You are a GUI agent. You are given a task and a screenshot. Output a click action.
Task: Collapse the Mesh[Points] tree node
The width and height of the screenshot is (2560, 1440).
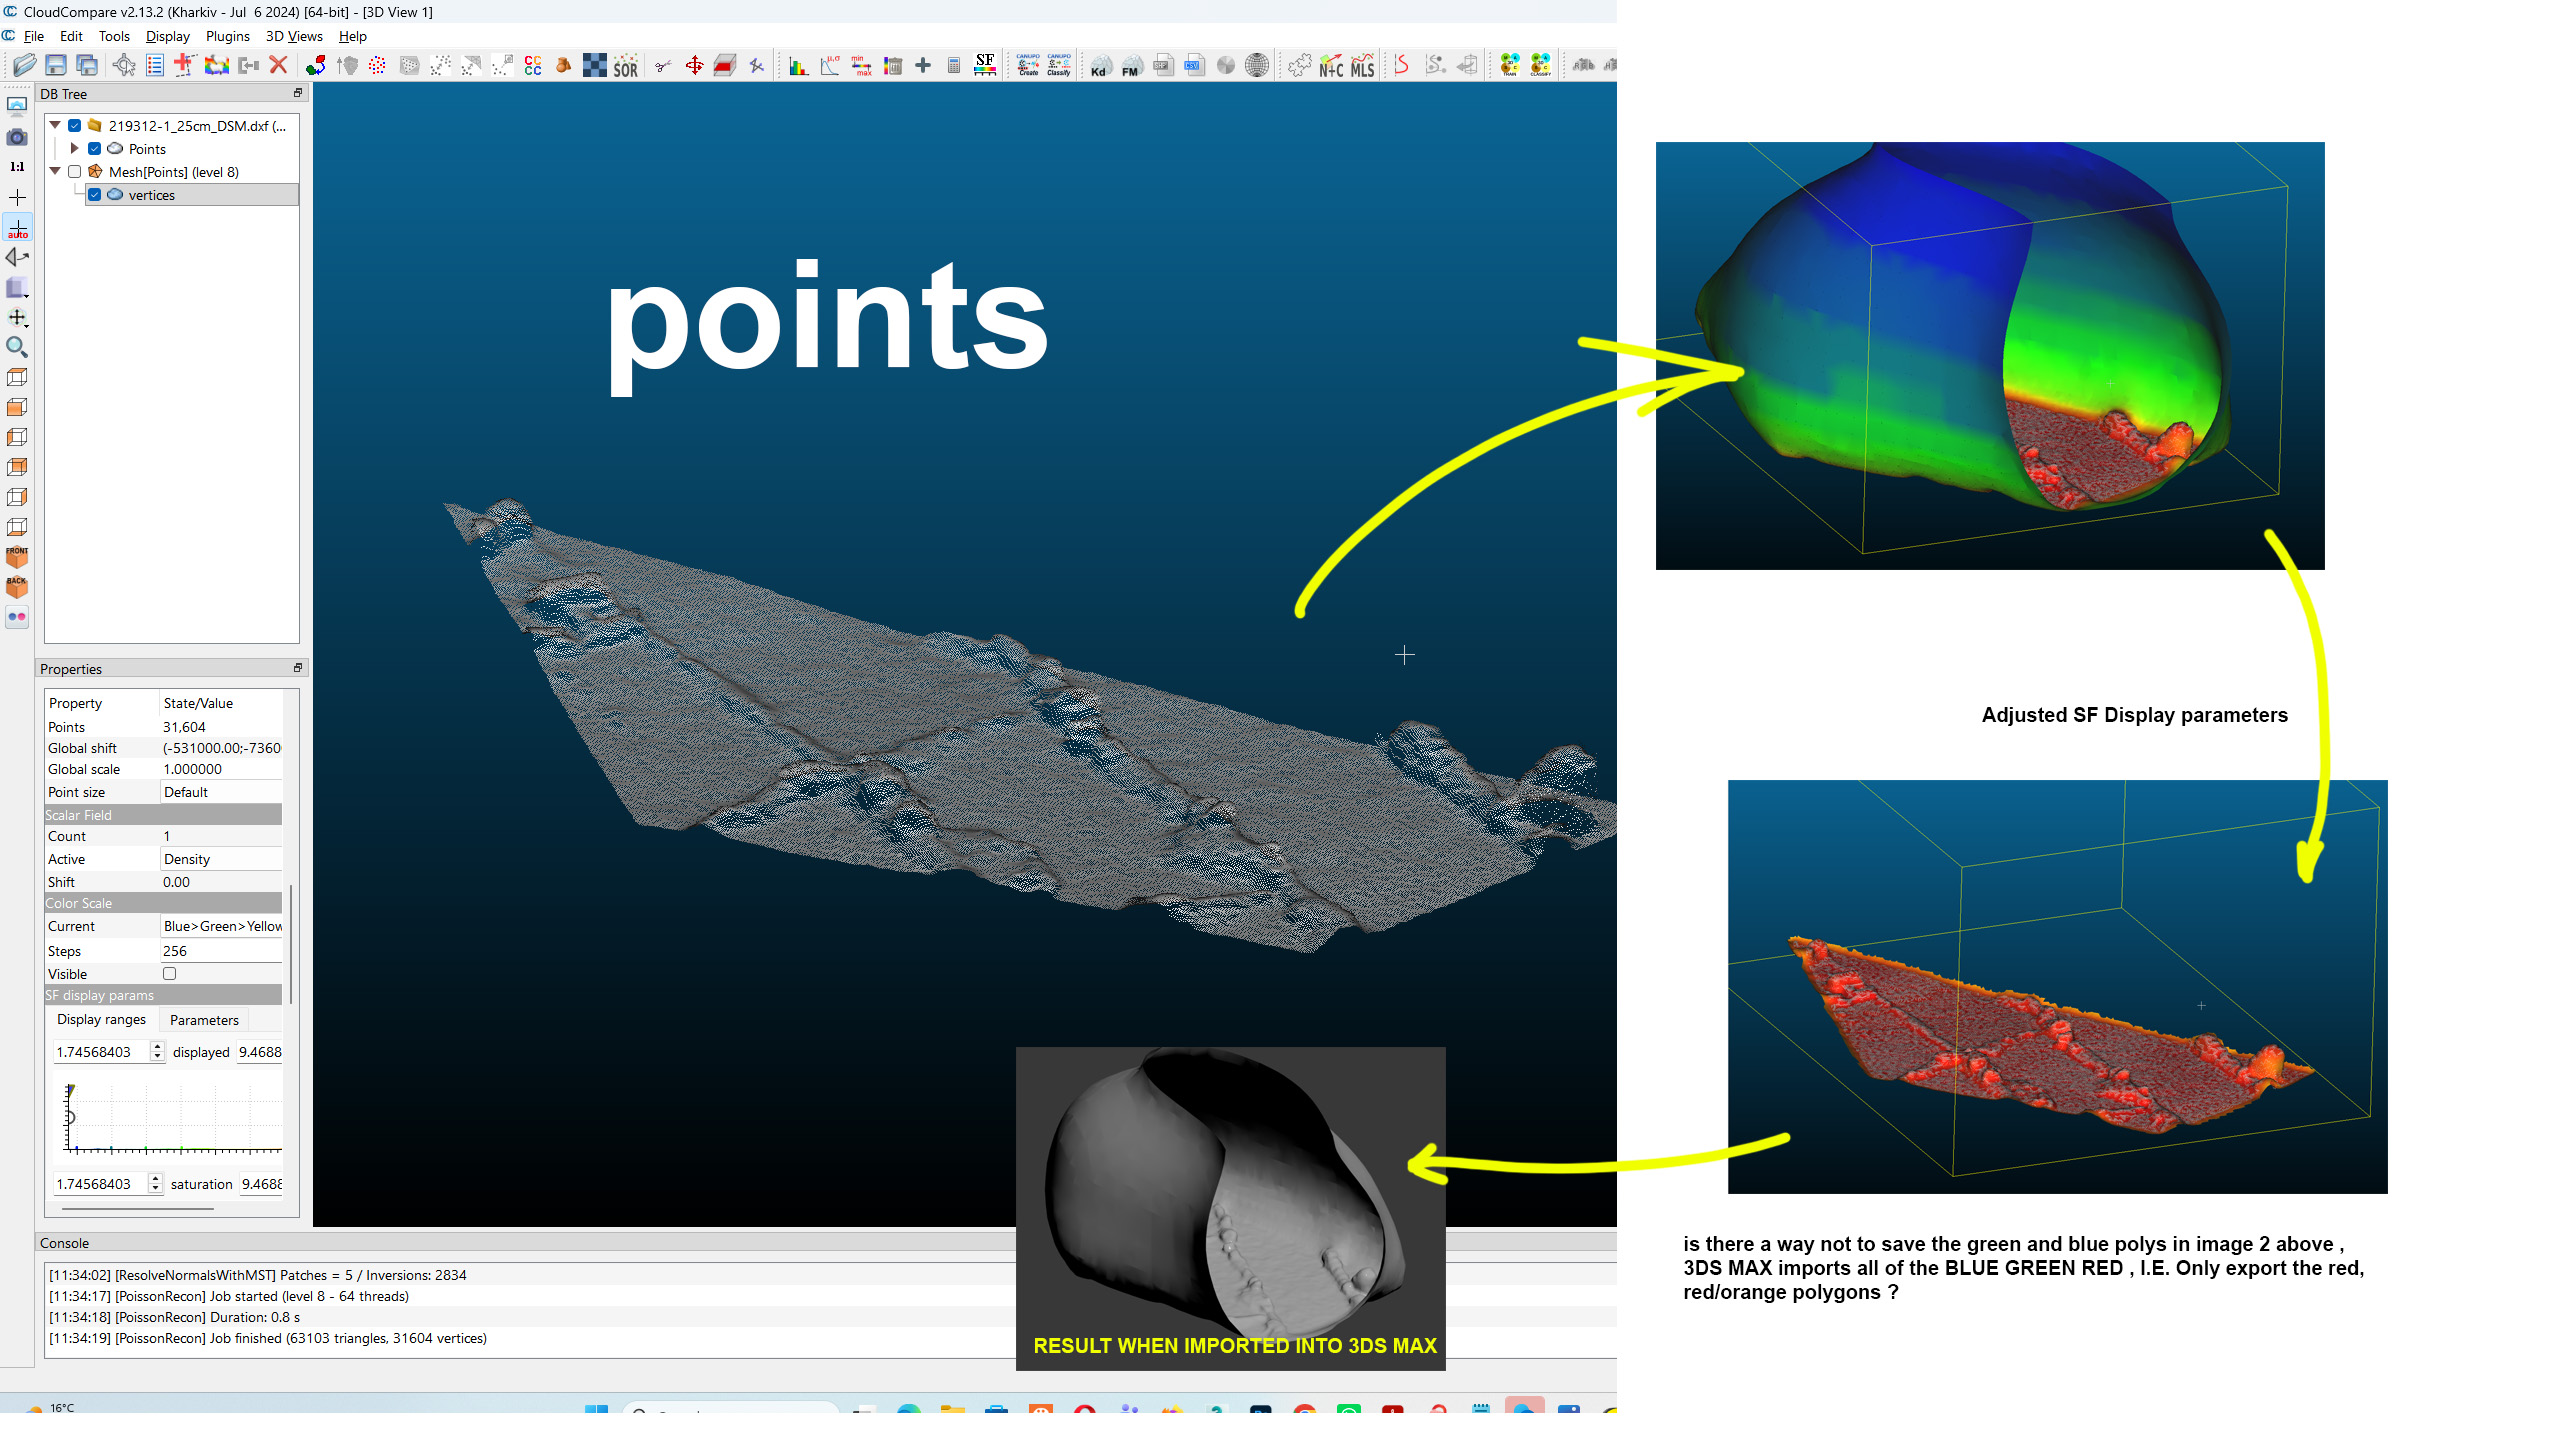[x=56, y=172]
